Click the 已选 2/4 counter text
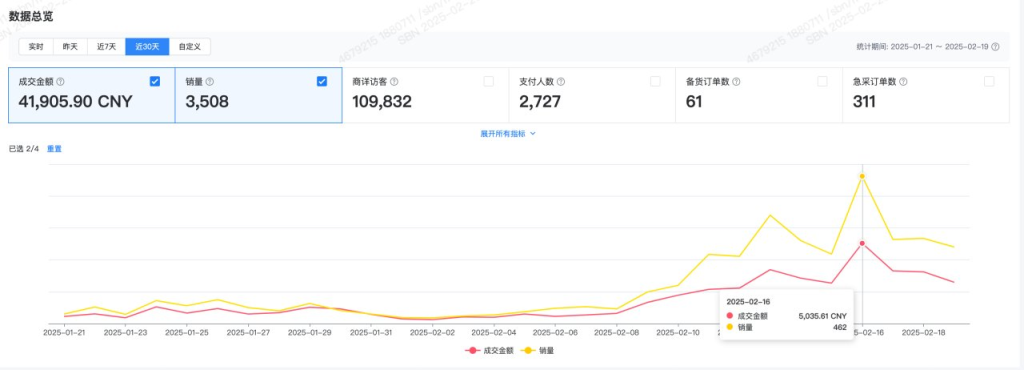 coord(24,149)
